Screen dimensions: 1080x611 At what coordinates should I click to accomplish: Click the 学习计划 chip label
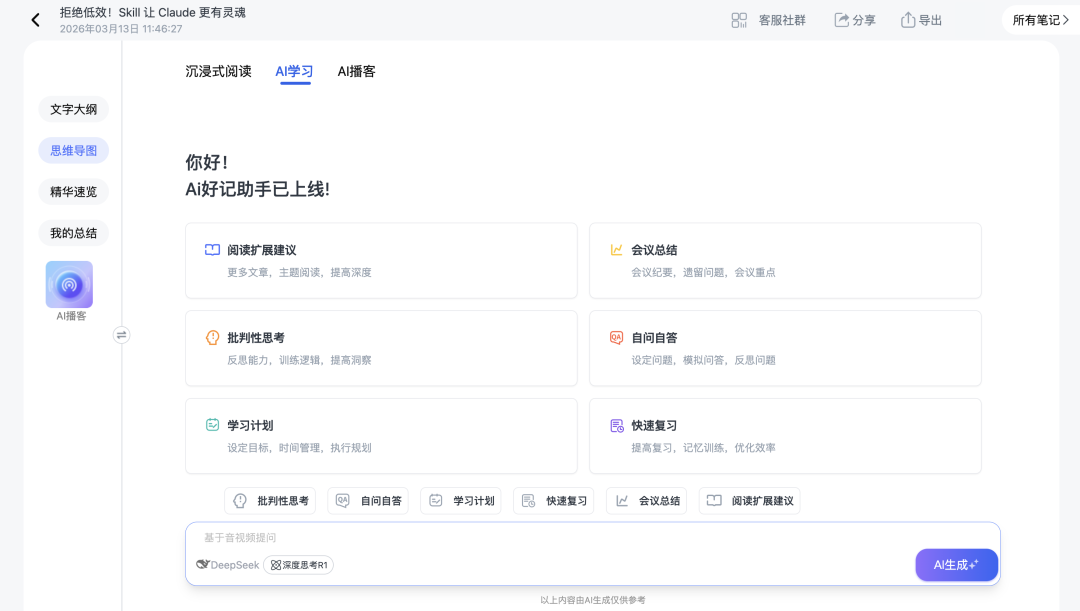tap(474, 501)
